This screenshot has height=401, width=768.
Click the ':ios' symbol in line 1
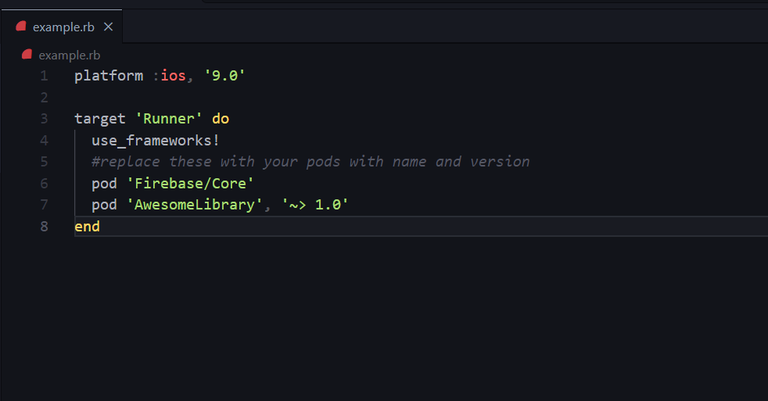point(169,76)
